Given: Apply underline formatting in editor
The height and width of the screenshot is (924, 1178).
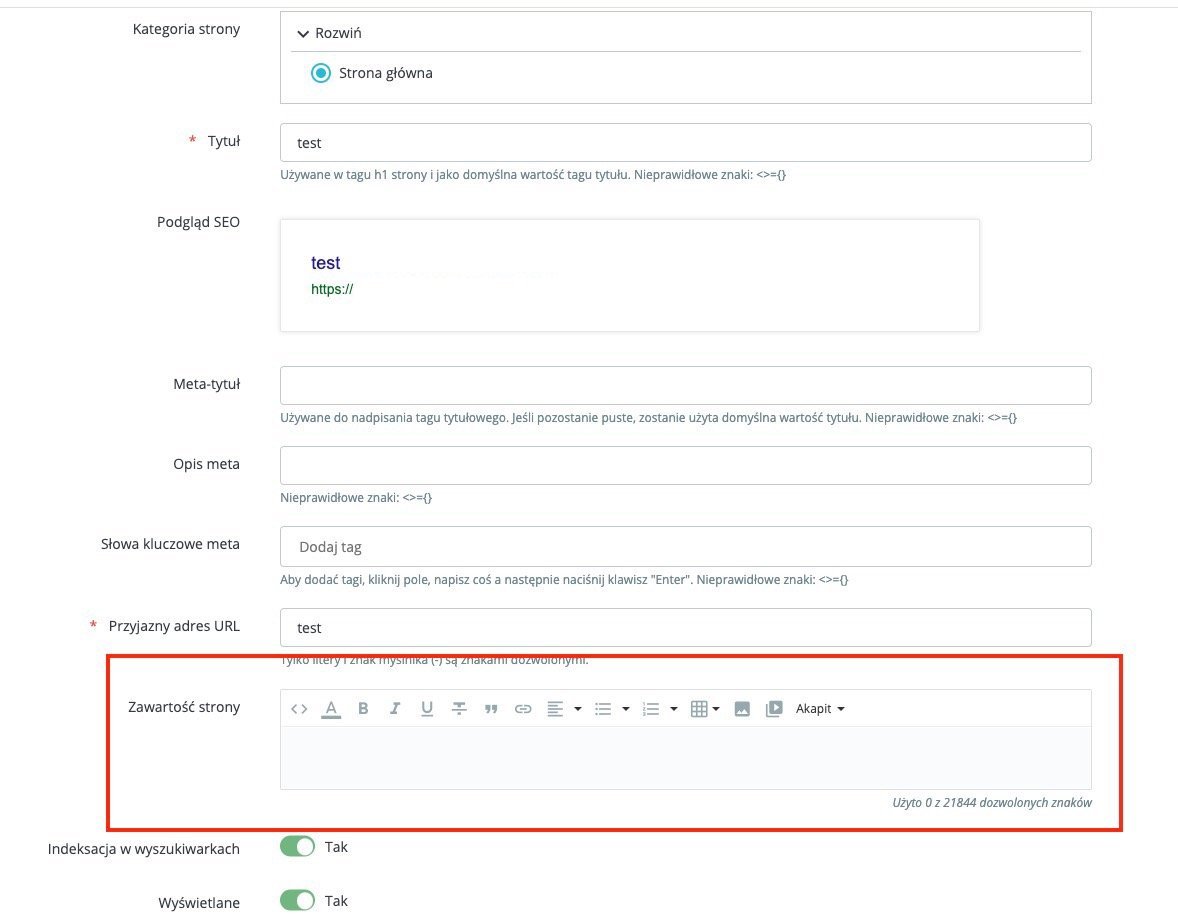Looking at the screenshot, I should 427,709.
